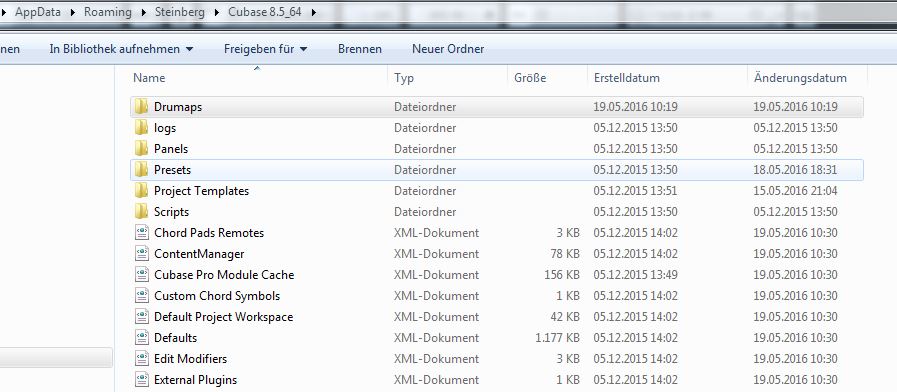The image size is (897, 392).
Task: Select Default Project Workspace file icon
Action: (142, 316)
